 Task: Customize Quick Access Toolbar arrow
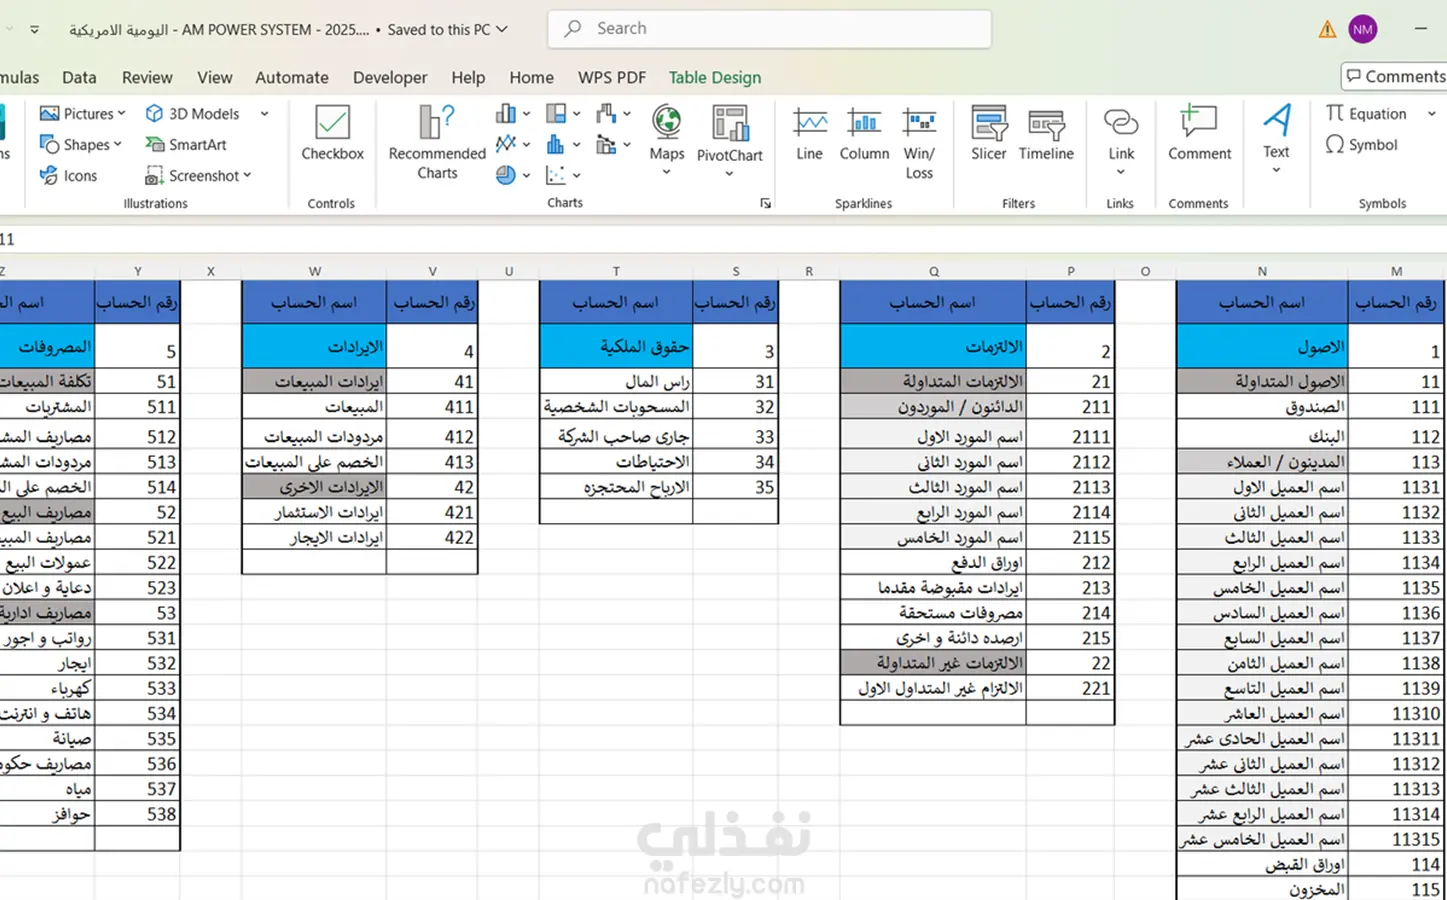pyautogui.click(x=34, y=30)
